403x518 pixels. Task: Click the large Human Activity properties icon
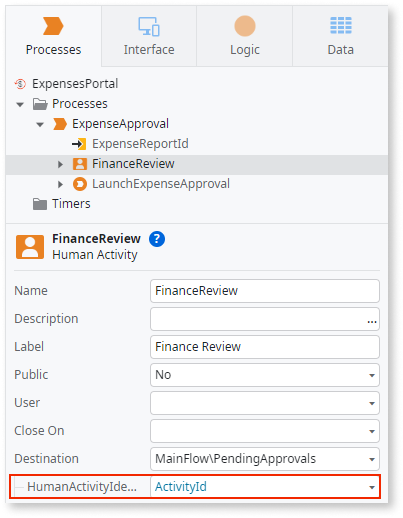pos(30,247)
